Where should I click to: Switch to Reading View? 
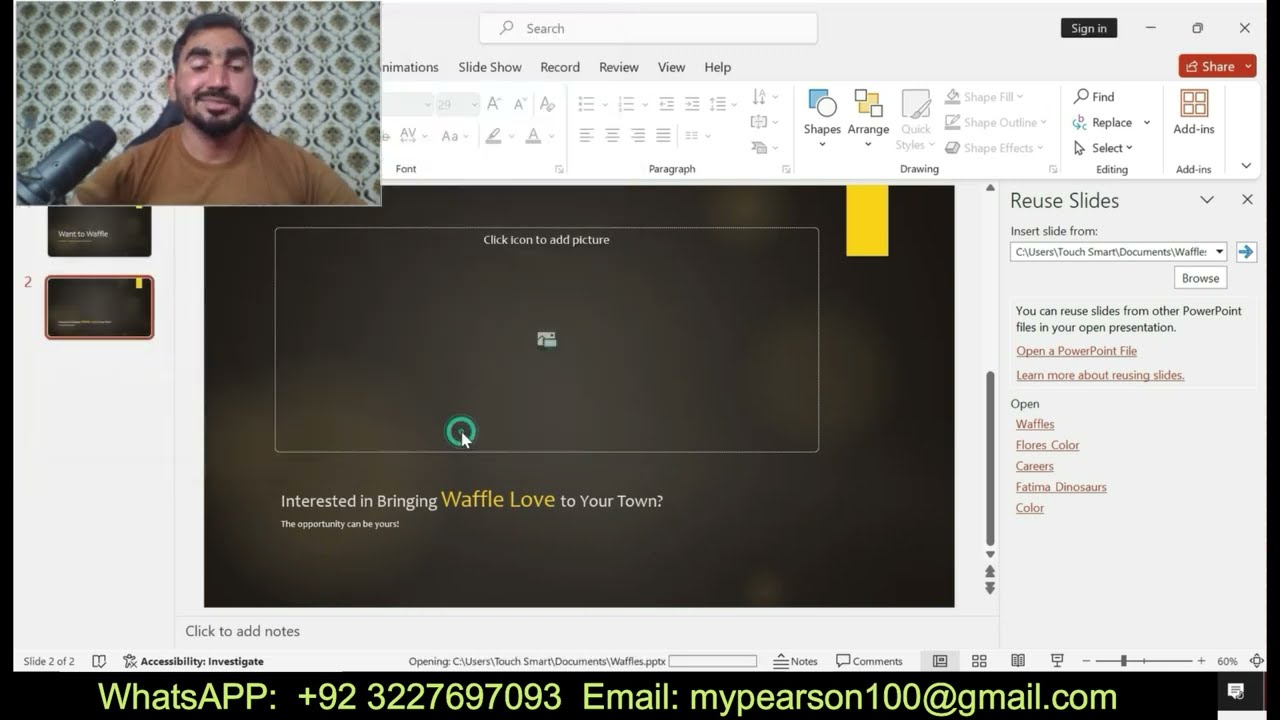click(1018, 661)
